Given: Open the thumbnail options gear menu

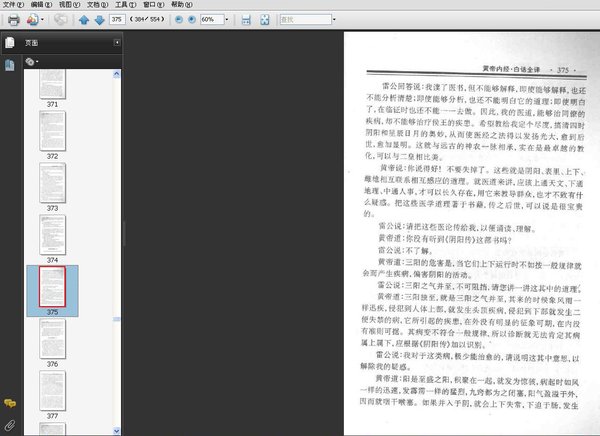Looking at the screenshot, I should point(32,61).
